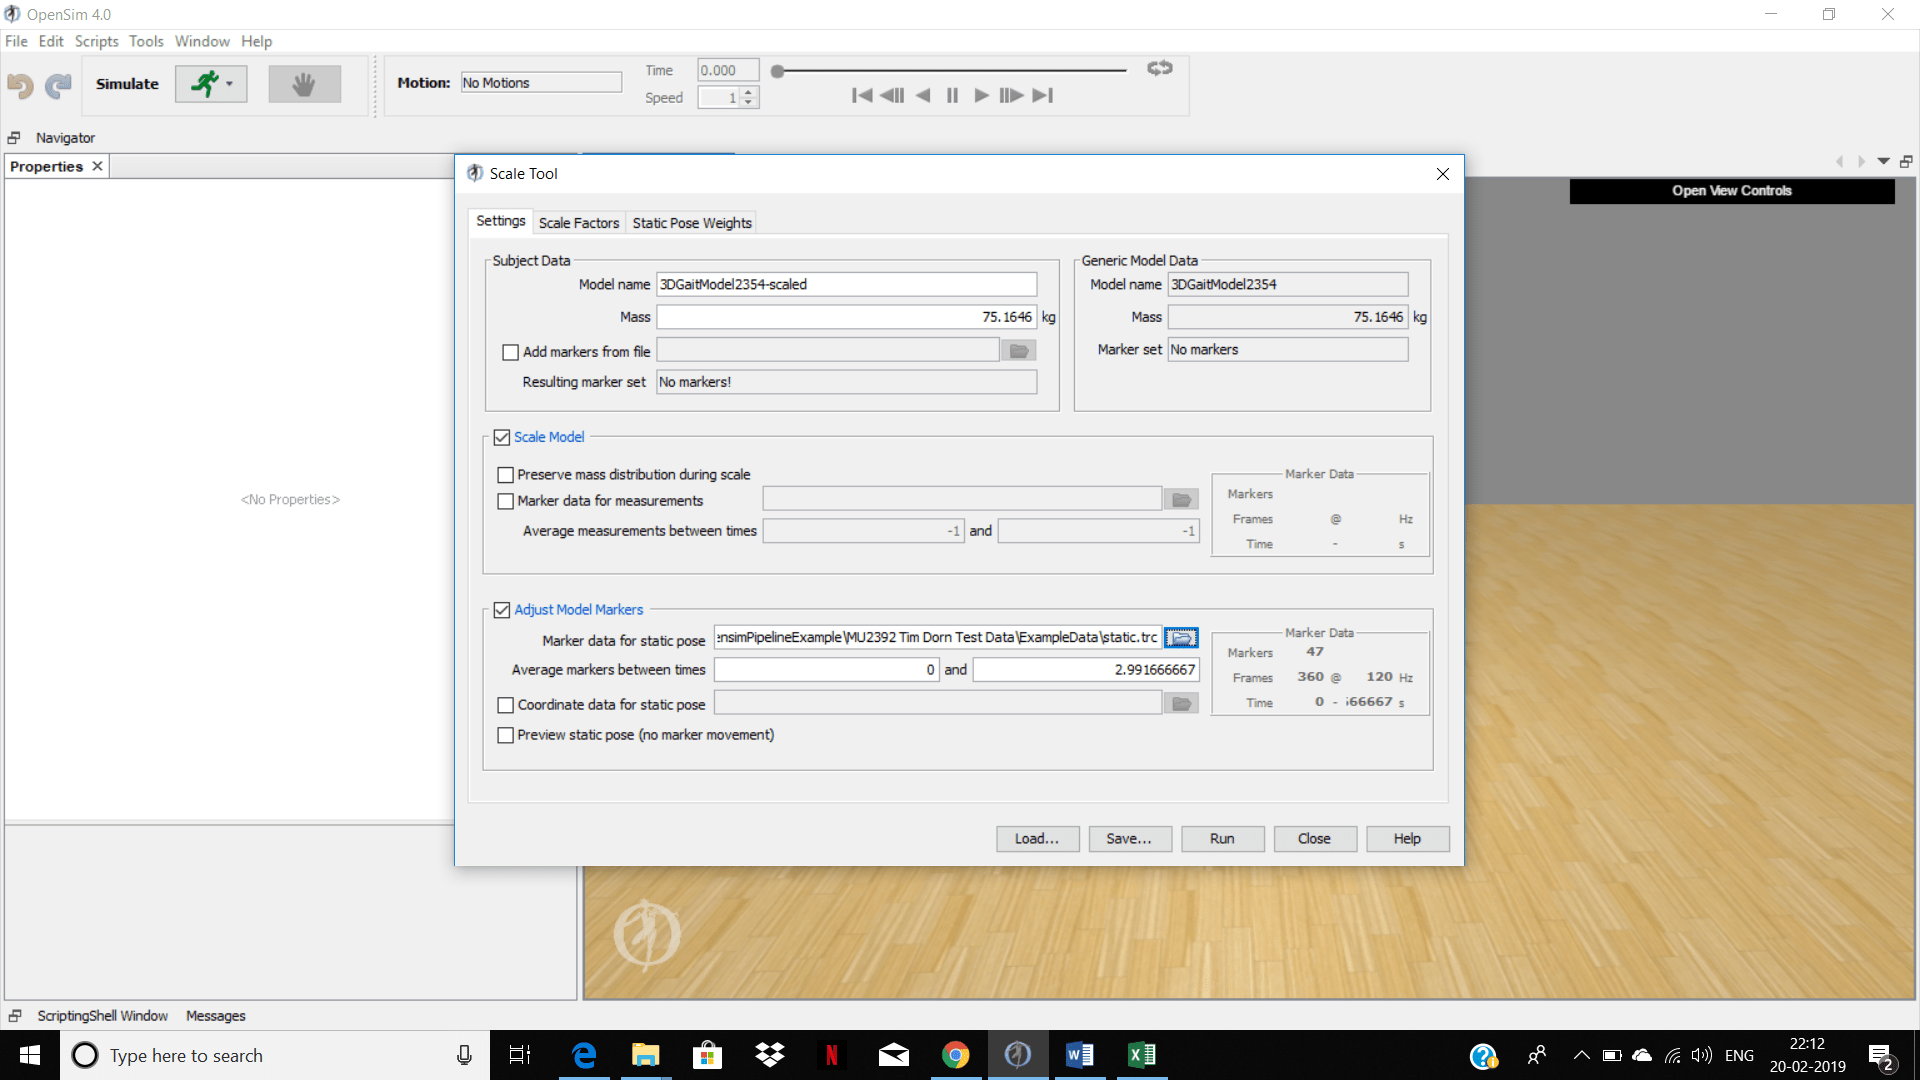Click the redo arrow icon
This screenshot has height=1080, width=1920.
tap(58, 85)
